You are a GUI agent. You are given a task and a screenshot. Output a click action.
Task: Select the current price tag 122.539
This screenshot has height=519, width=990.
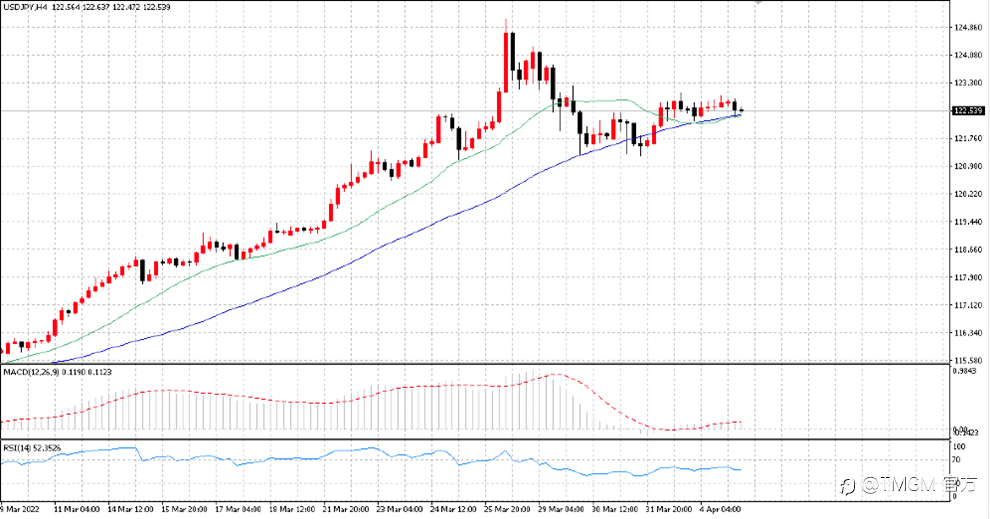pyautogui.click(x=968, y=110)
